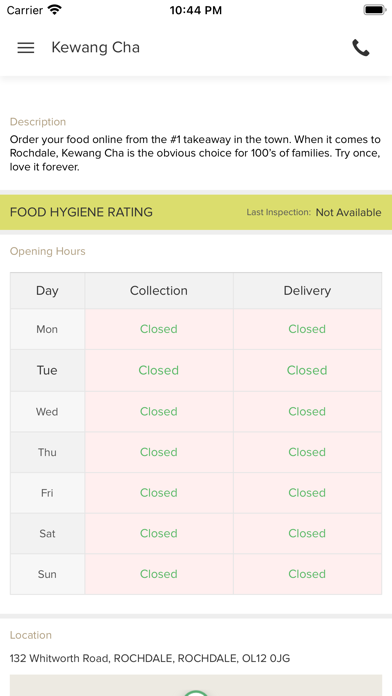Image resolution: width=392 pixels, height=696 pixels.
Task: Tap Tuesday's Delivery Closed cell
Action: (x=307, y=370)
